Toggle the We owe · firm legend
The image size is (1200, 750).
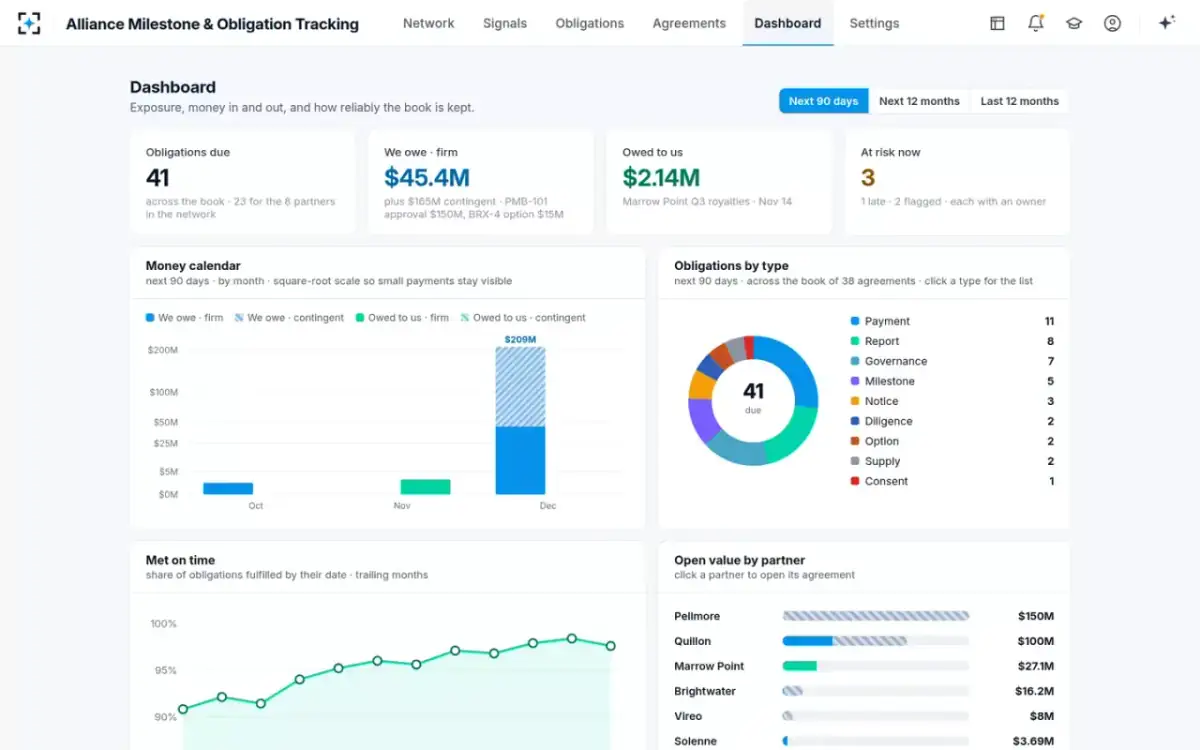pos(185,318)
